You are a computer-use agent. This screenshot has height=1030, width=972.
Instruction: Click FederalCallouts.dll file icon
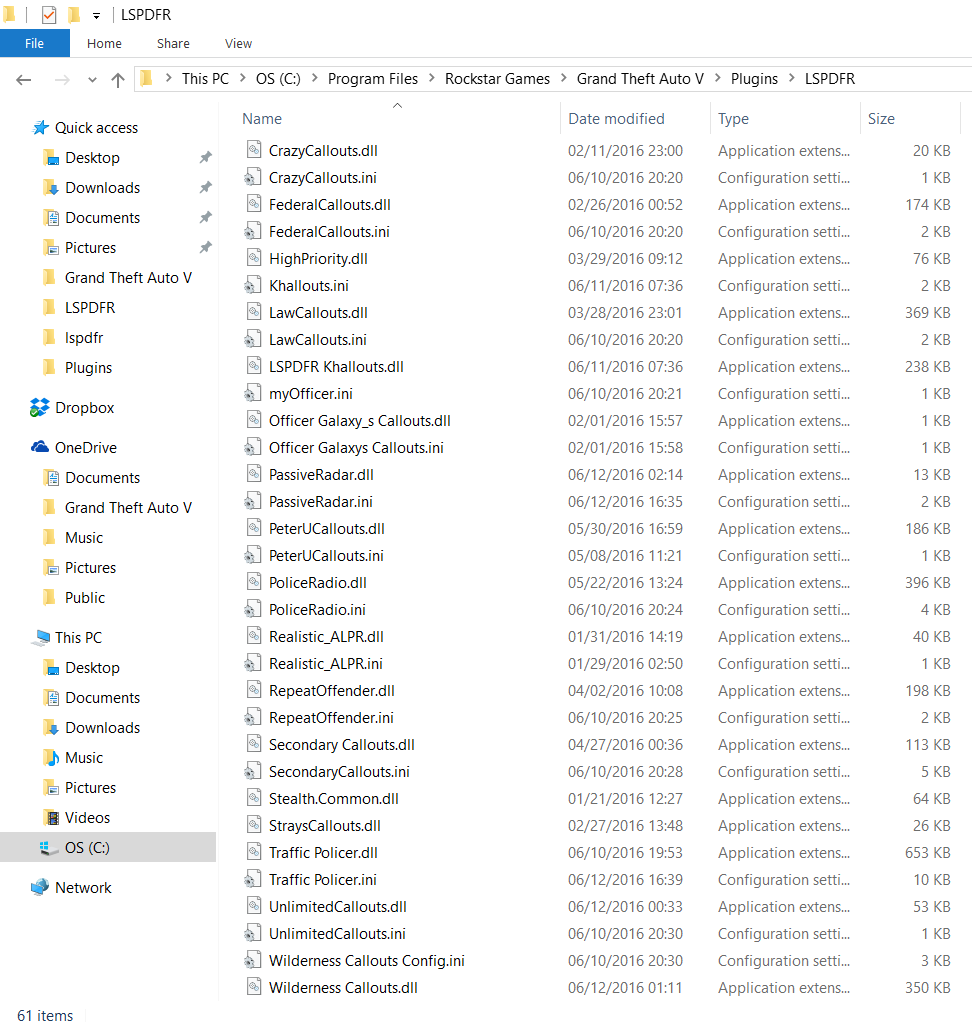point(254,204)
